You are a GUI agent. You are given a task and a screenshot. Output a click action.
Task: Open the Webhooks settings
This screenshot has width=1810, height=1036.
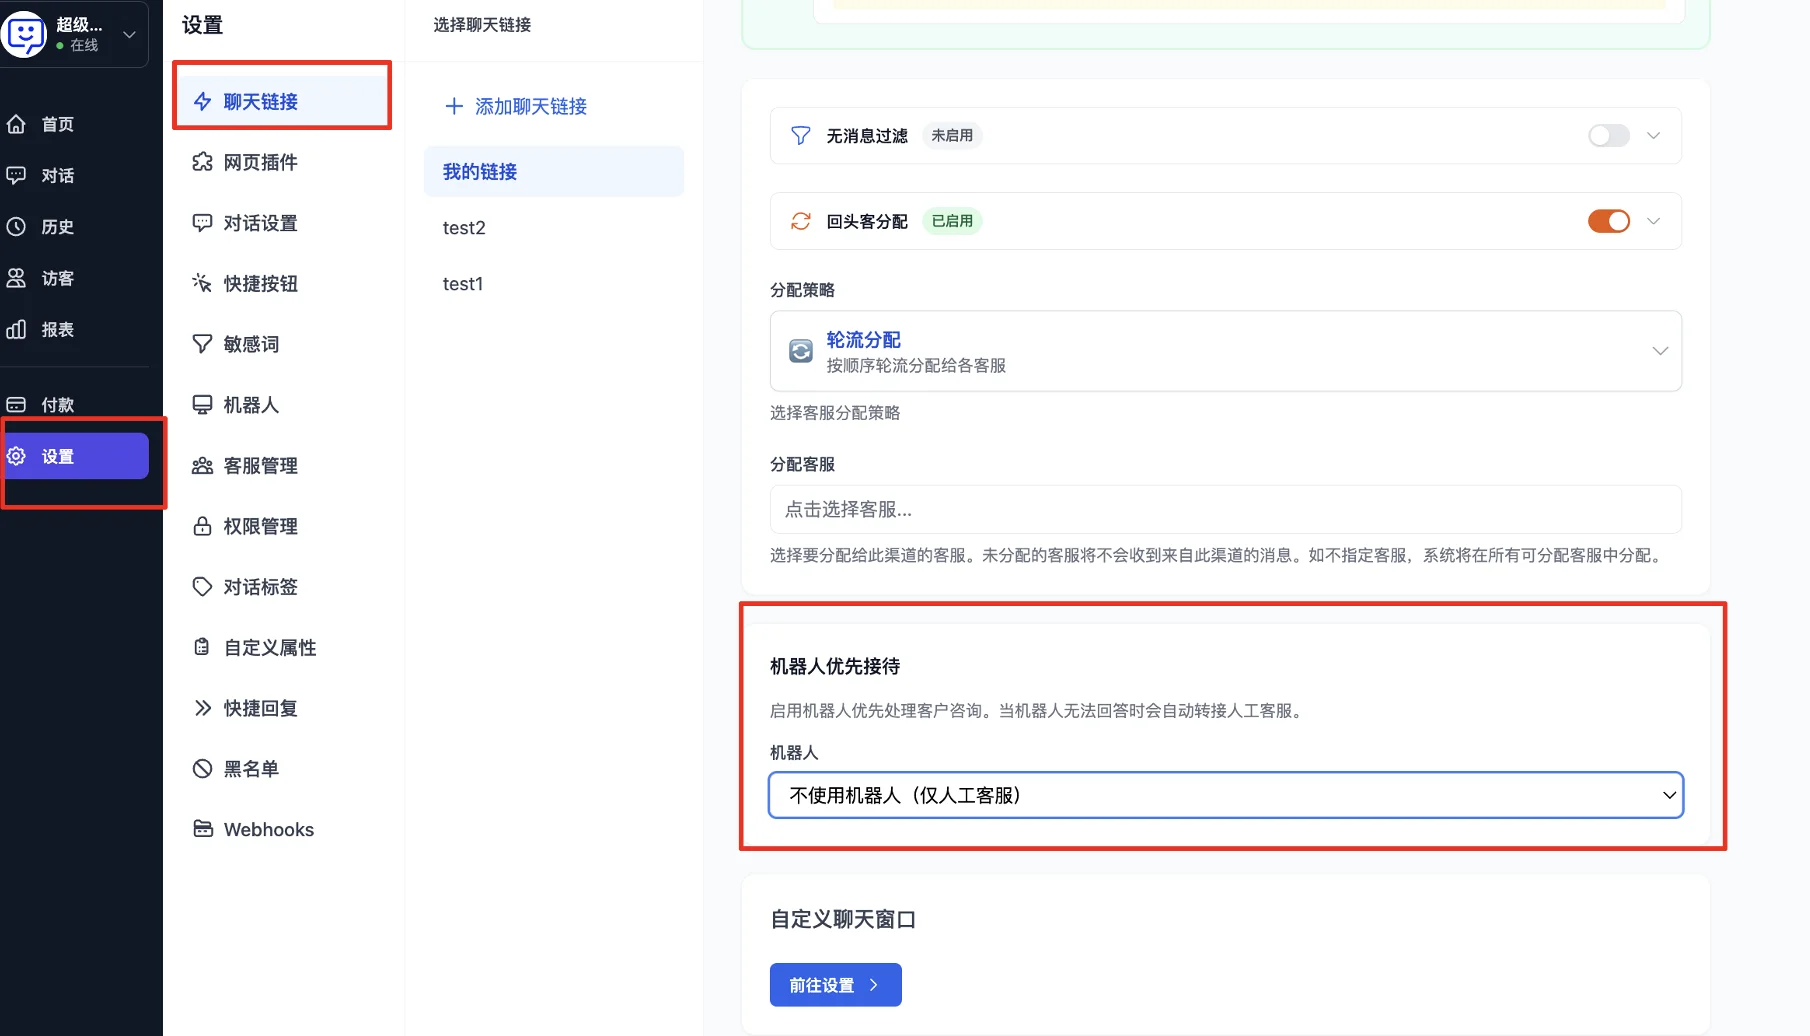coord(267,828)
